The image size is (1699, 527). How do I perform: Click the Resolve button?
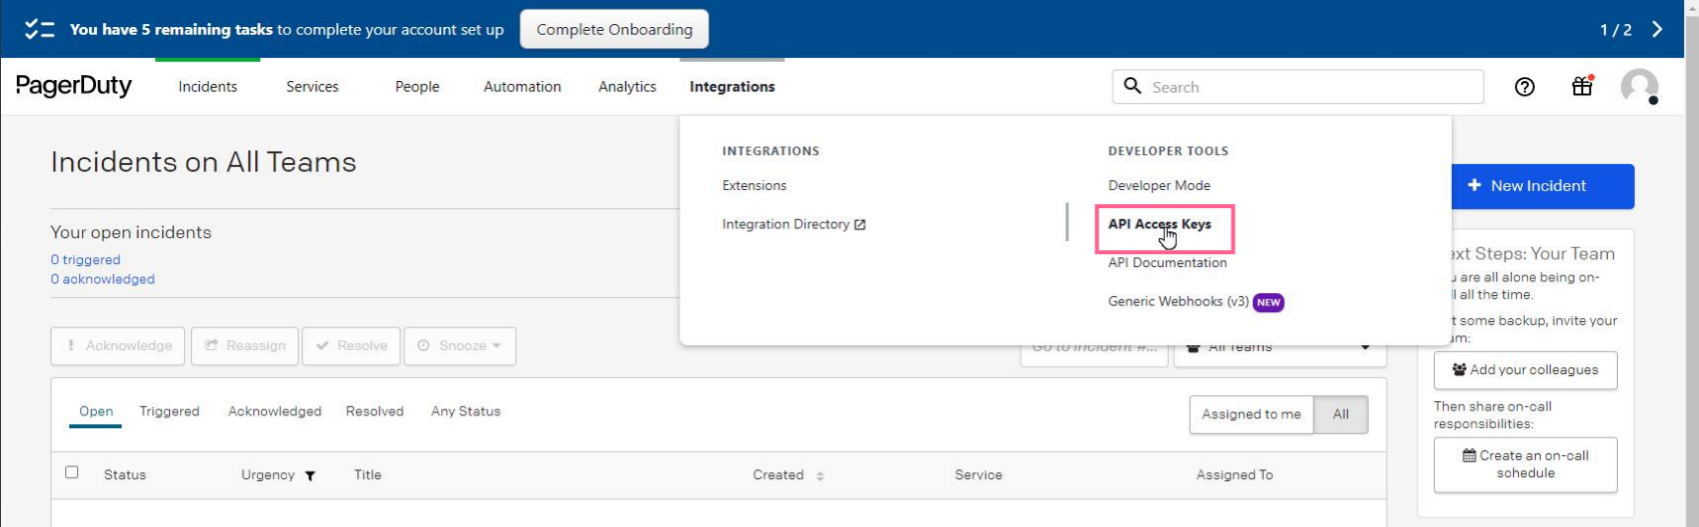click(x=351, y=346)
